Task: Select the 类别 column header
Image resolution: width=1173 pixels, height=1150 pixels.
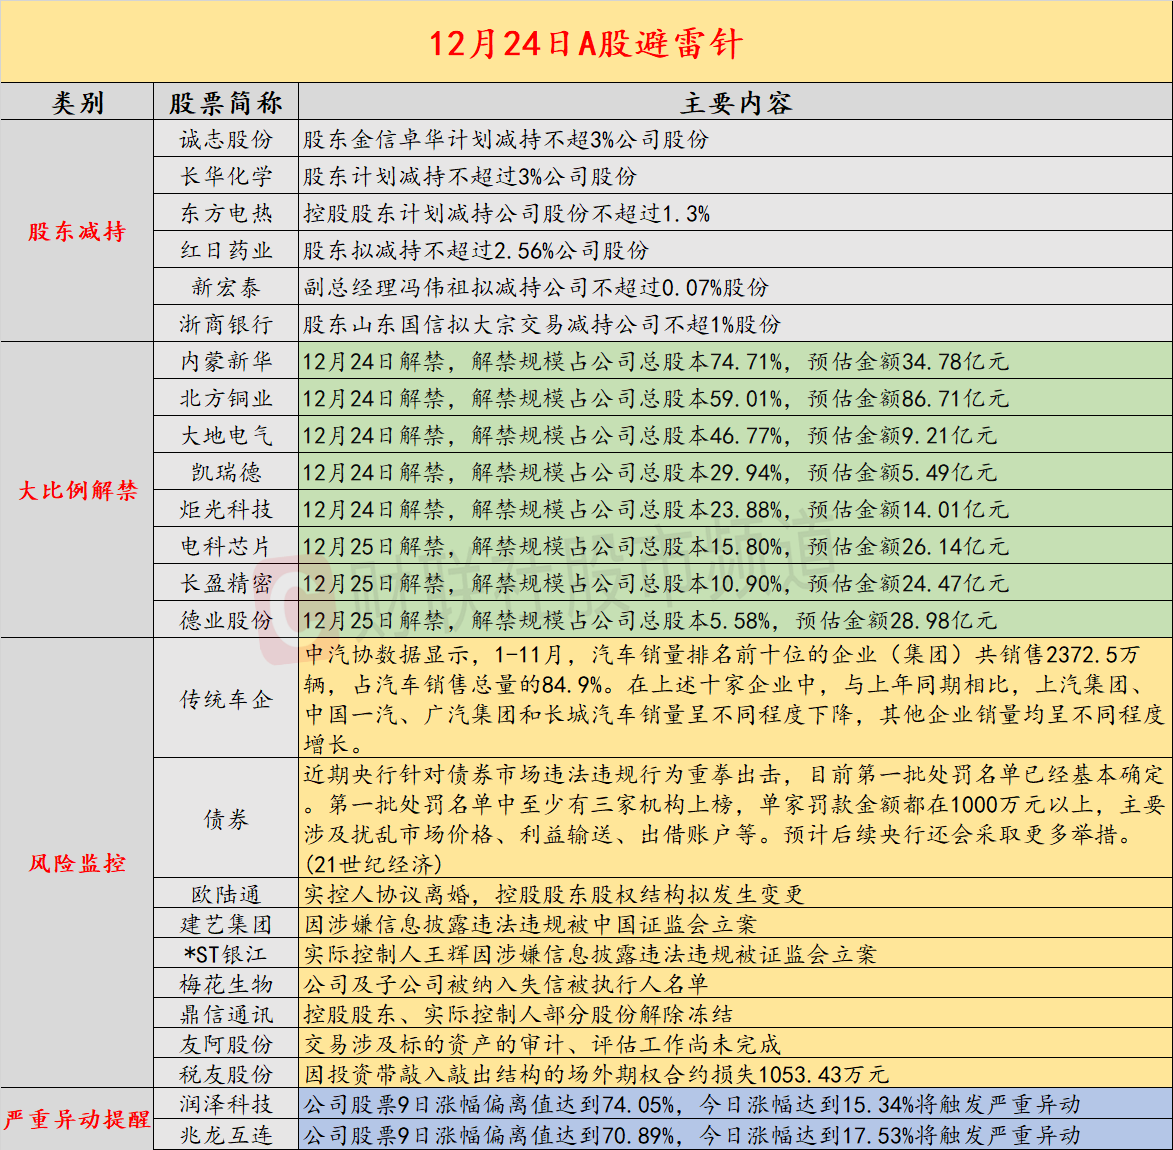Action: [77, 103]
